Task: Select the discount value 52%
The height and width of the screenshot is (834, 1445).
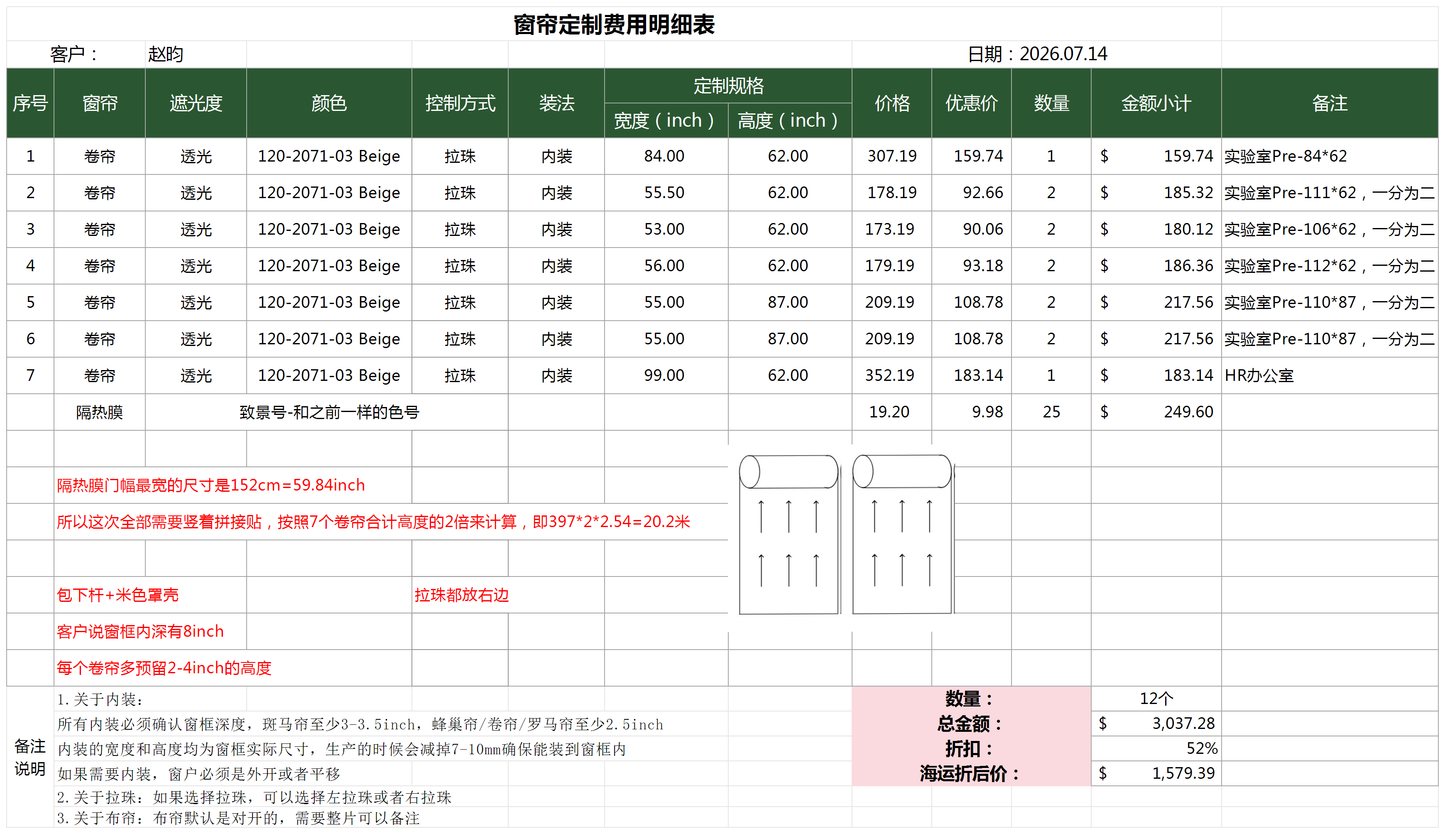Action: pyautogui.click(x=1201, y=748)
